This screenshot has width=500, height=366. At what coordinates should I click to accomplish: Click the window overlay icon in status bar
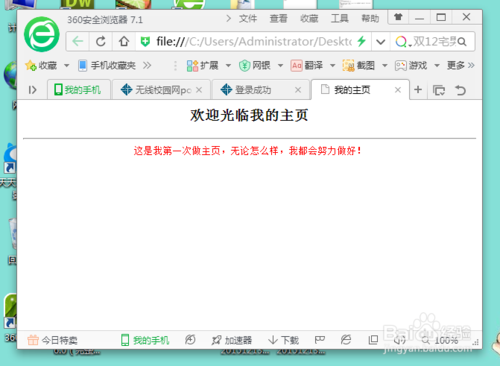point(373,340)
